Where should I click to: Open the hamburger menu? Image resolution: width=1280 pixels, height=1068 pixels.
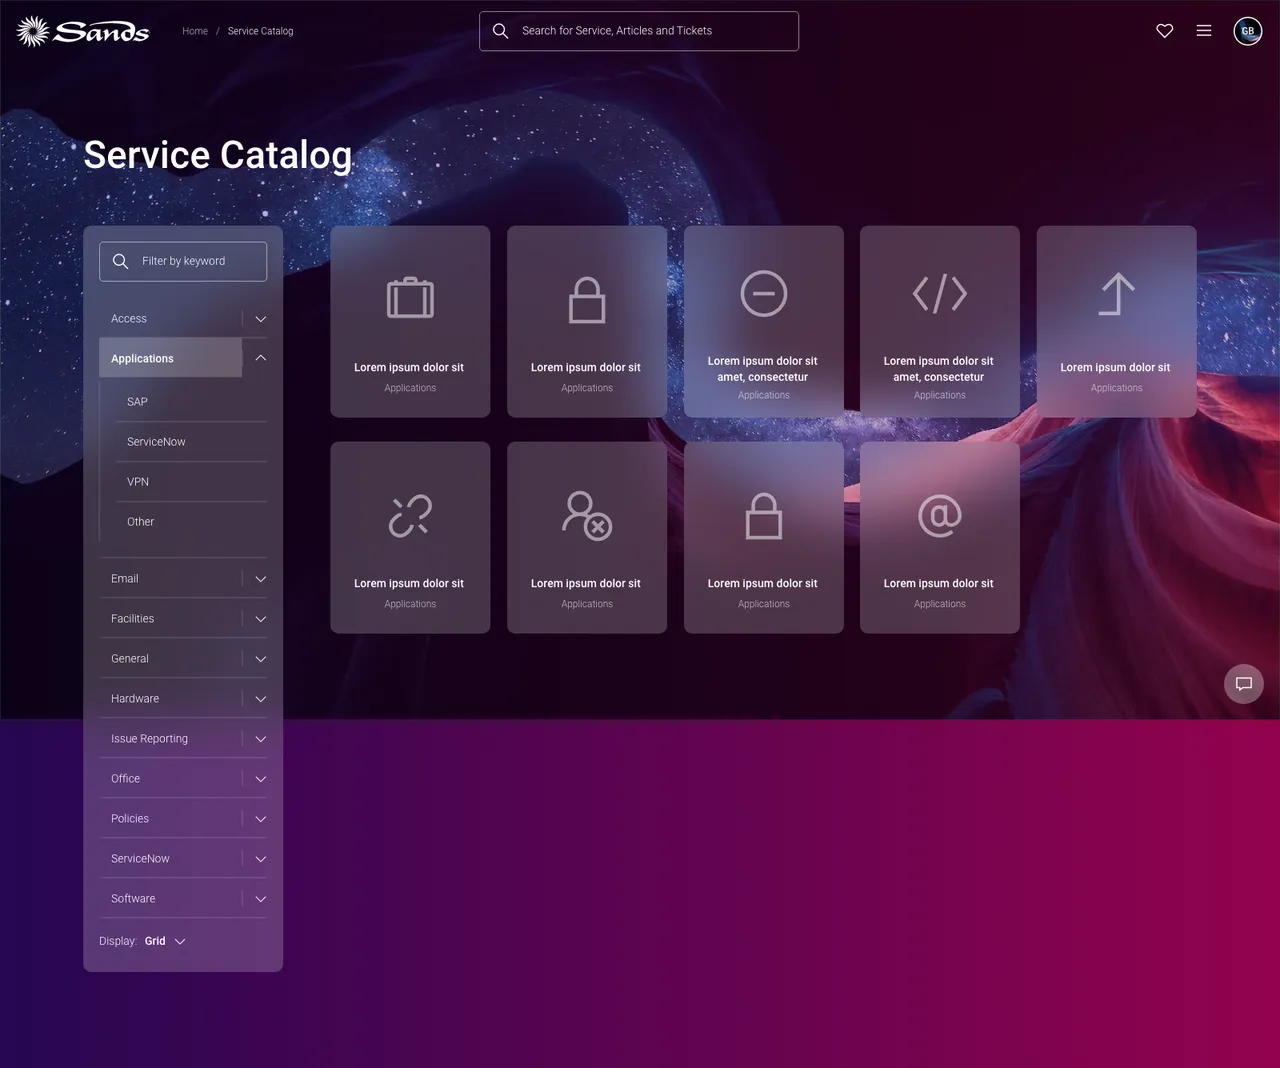pyautogui.click(x=1204, y=31)
